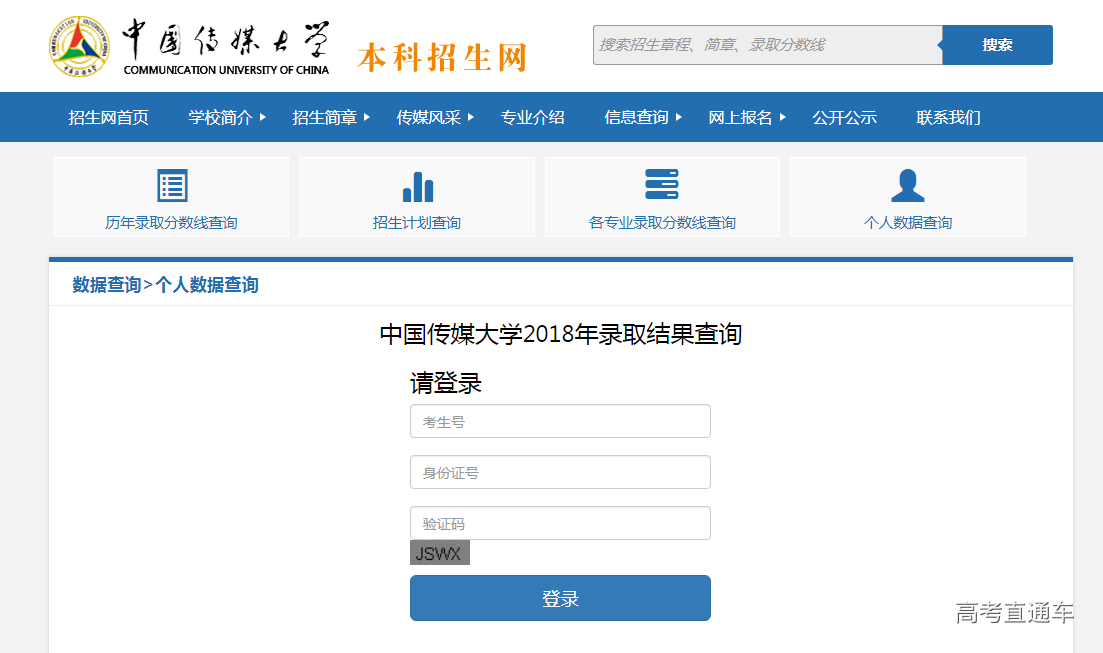This screenshot has width=1103, height=653.
Task: Open 公开公示 in the navigation bar
Action: (844, 117)
